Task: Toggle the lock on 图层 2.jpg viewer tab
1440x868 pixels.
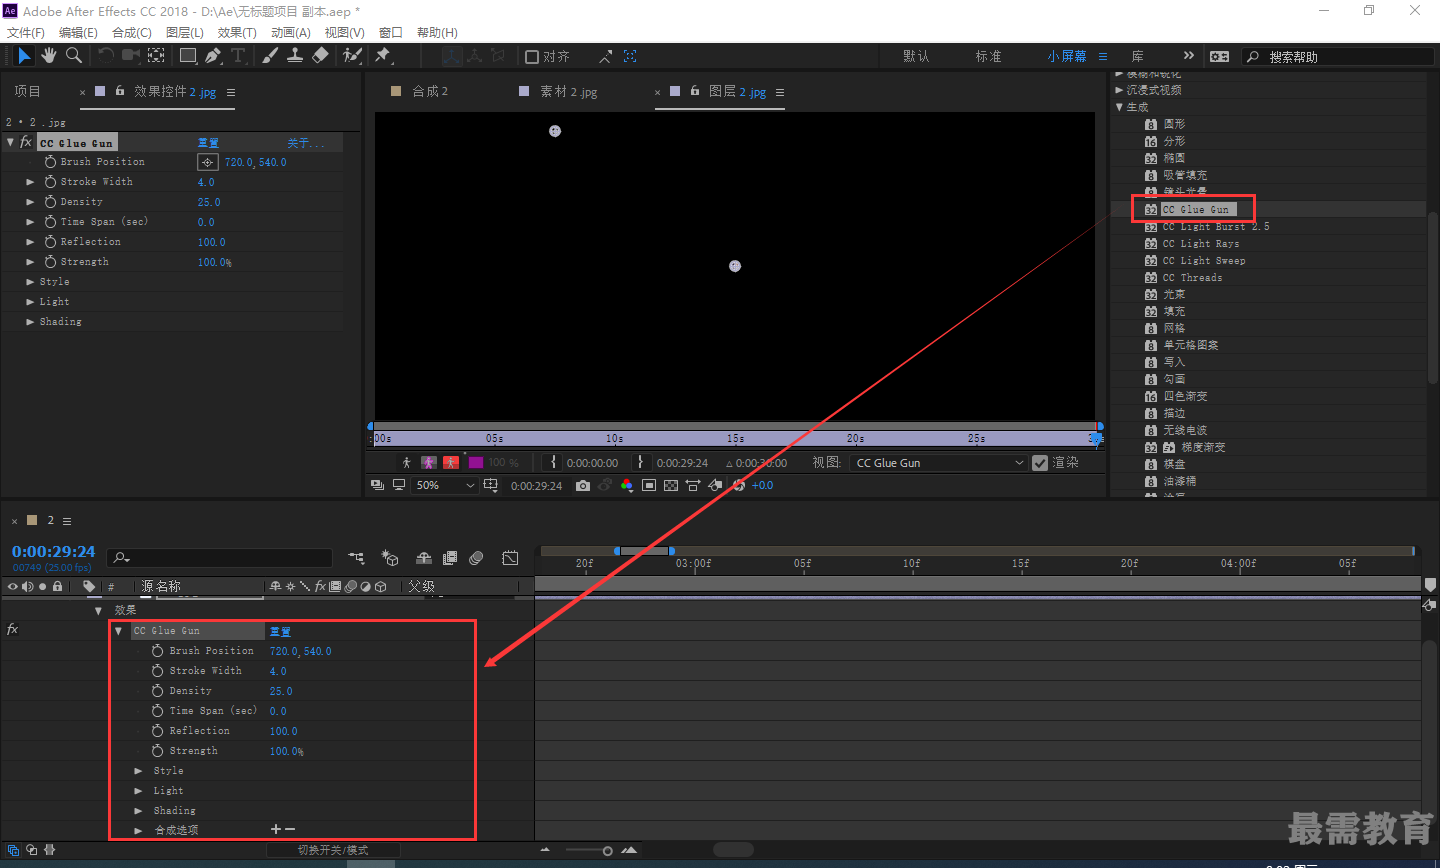Action: point(695,91)
